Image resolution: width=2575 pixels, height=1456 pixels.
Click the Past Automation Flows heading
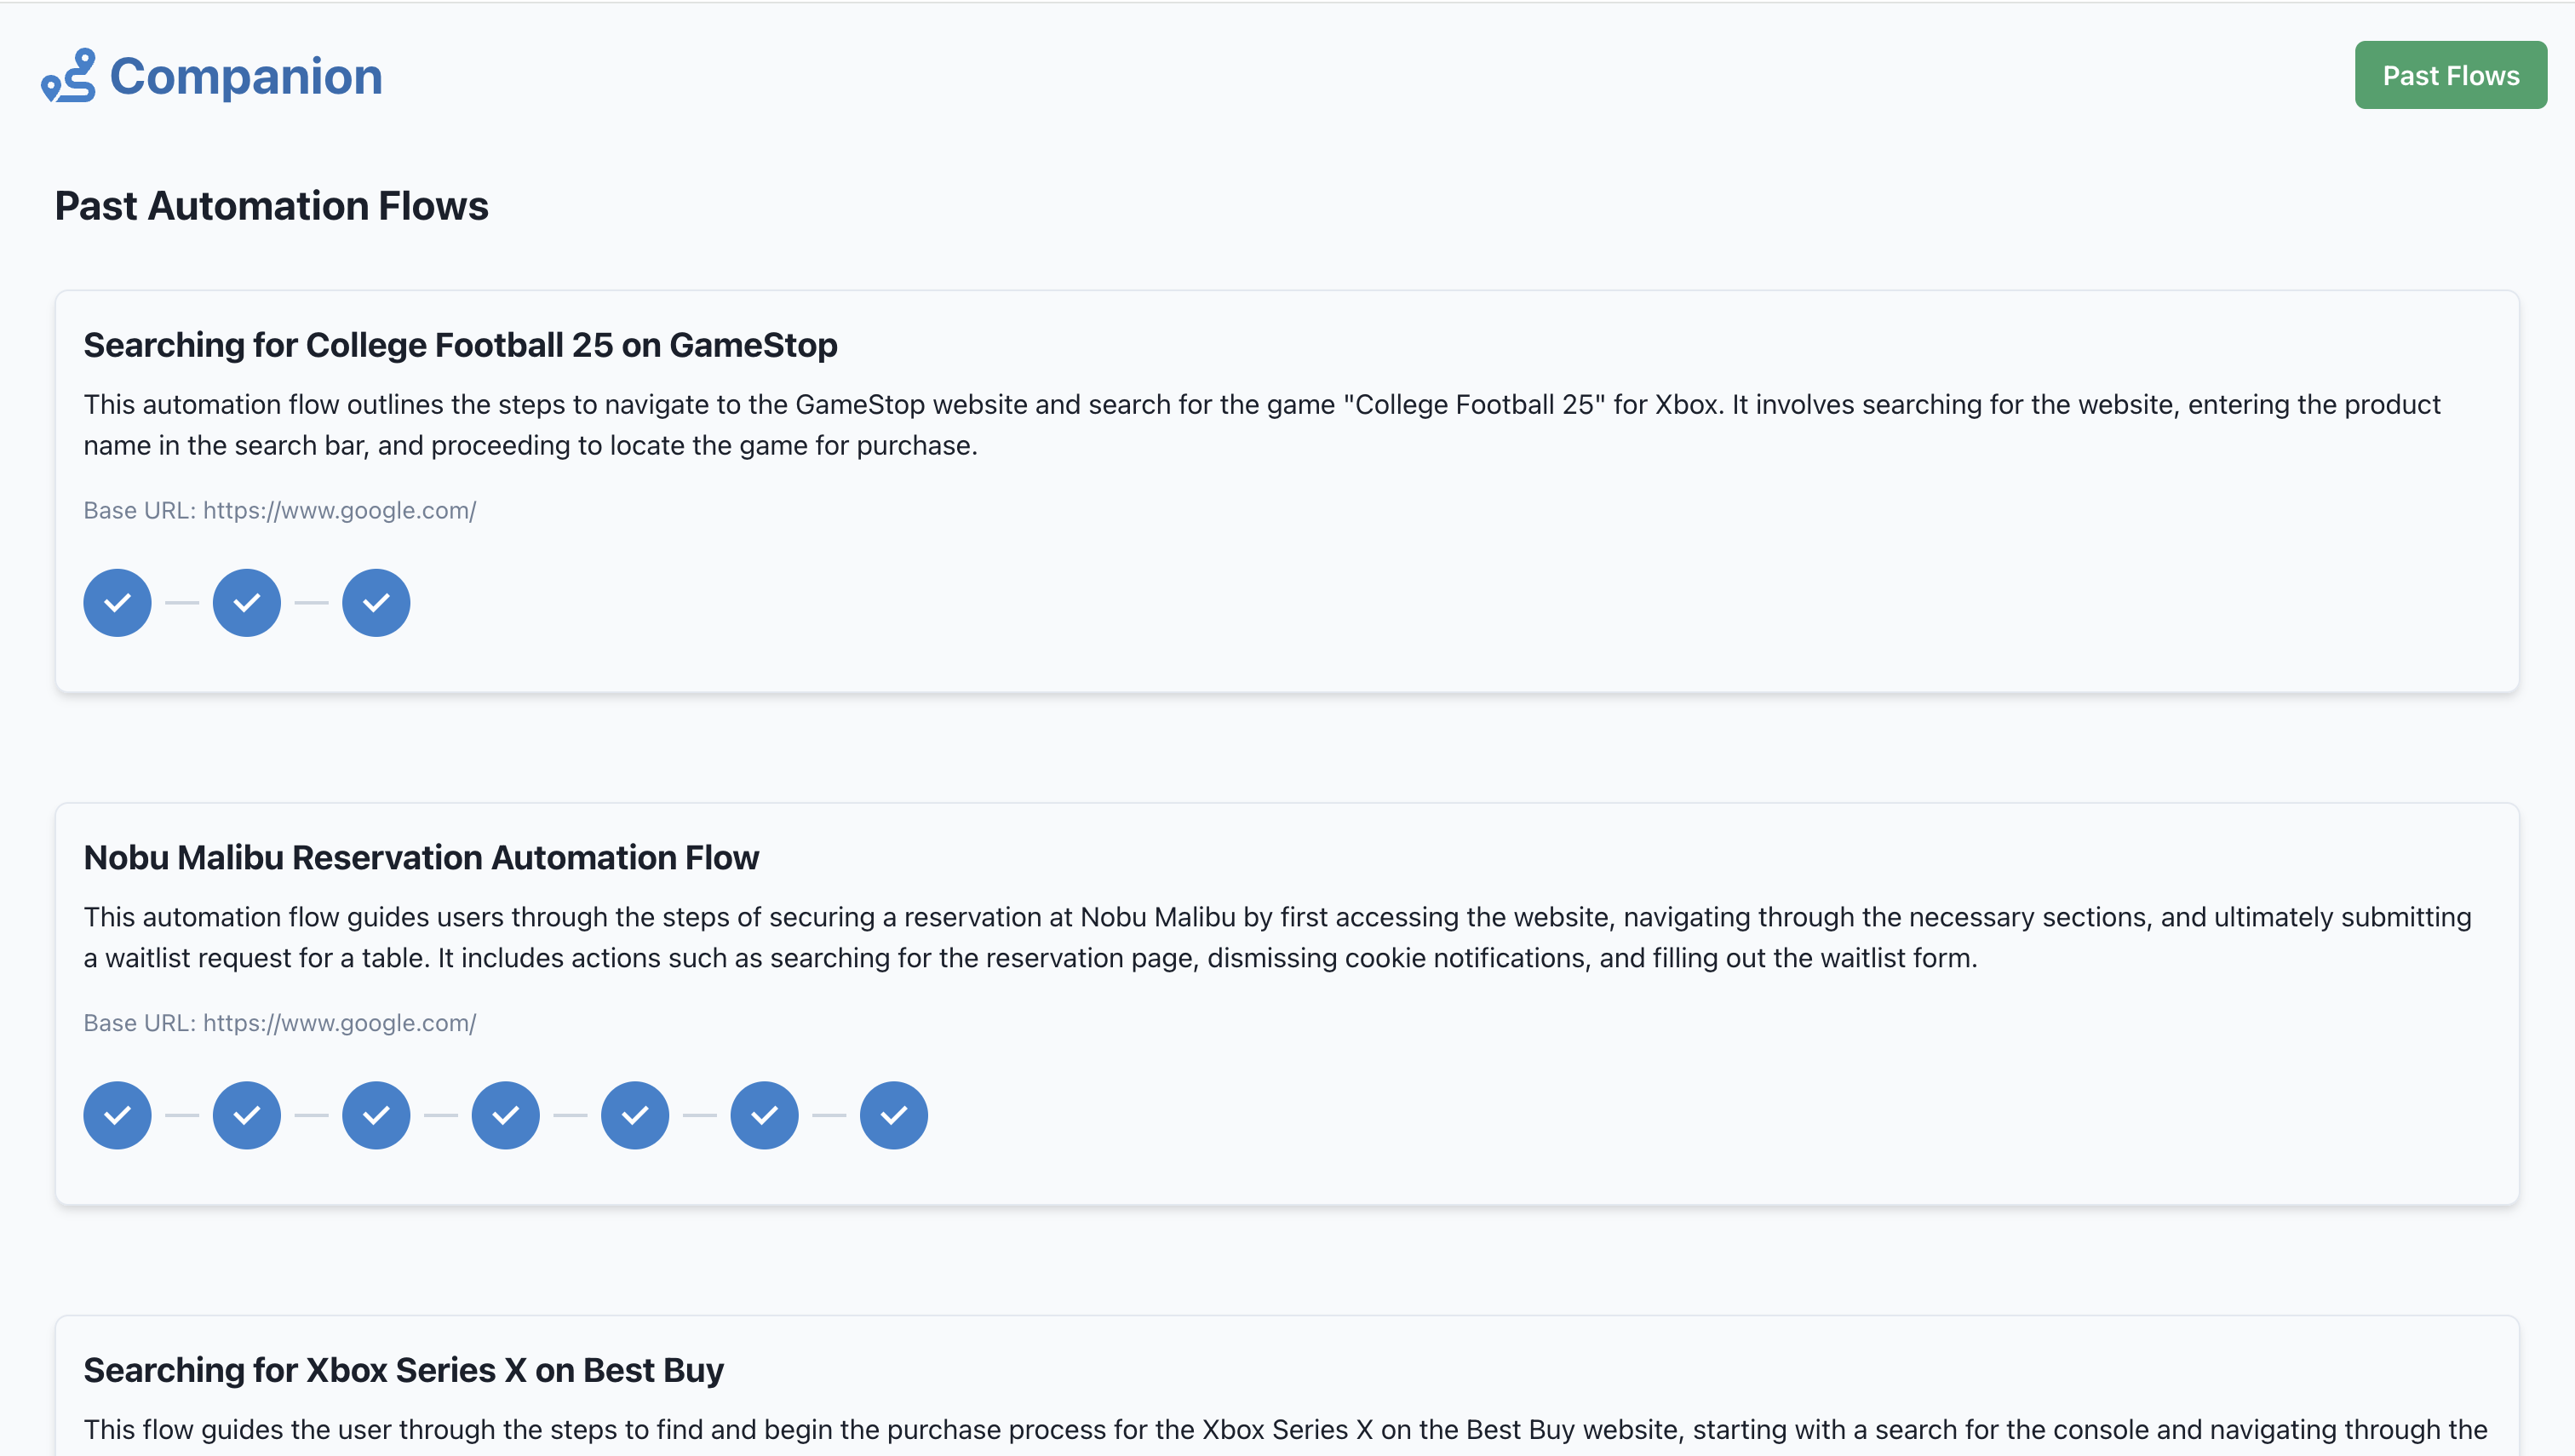coord(271,206)
